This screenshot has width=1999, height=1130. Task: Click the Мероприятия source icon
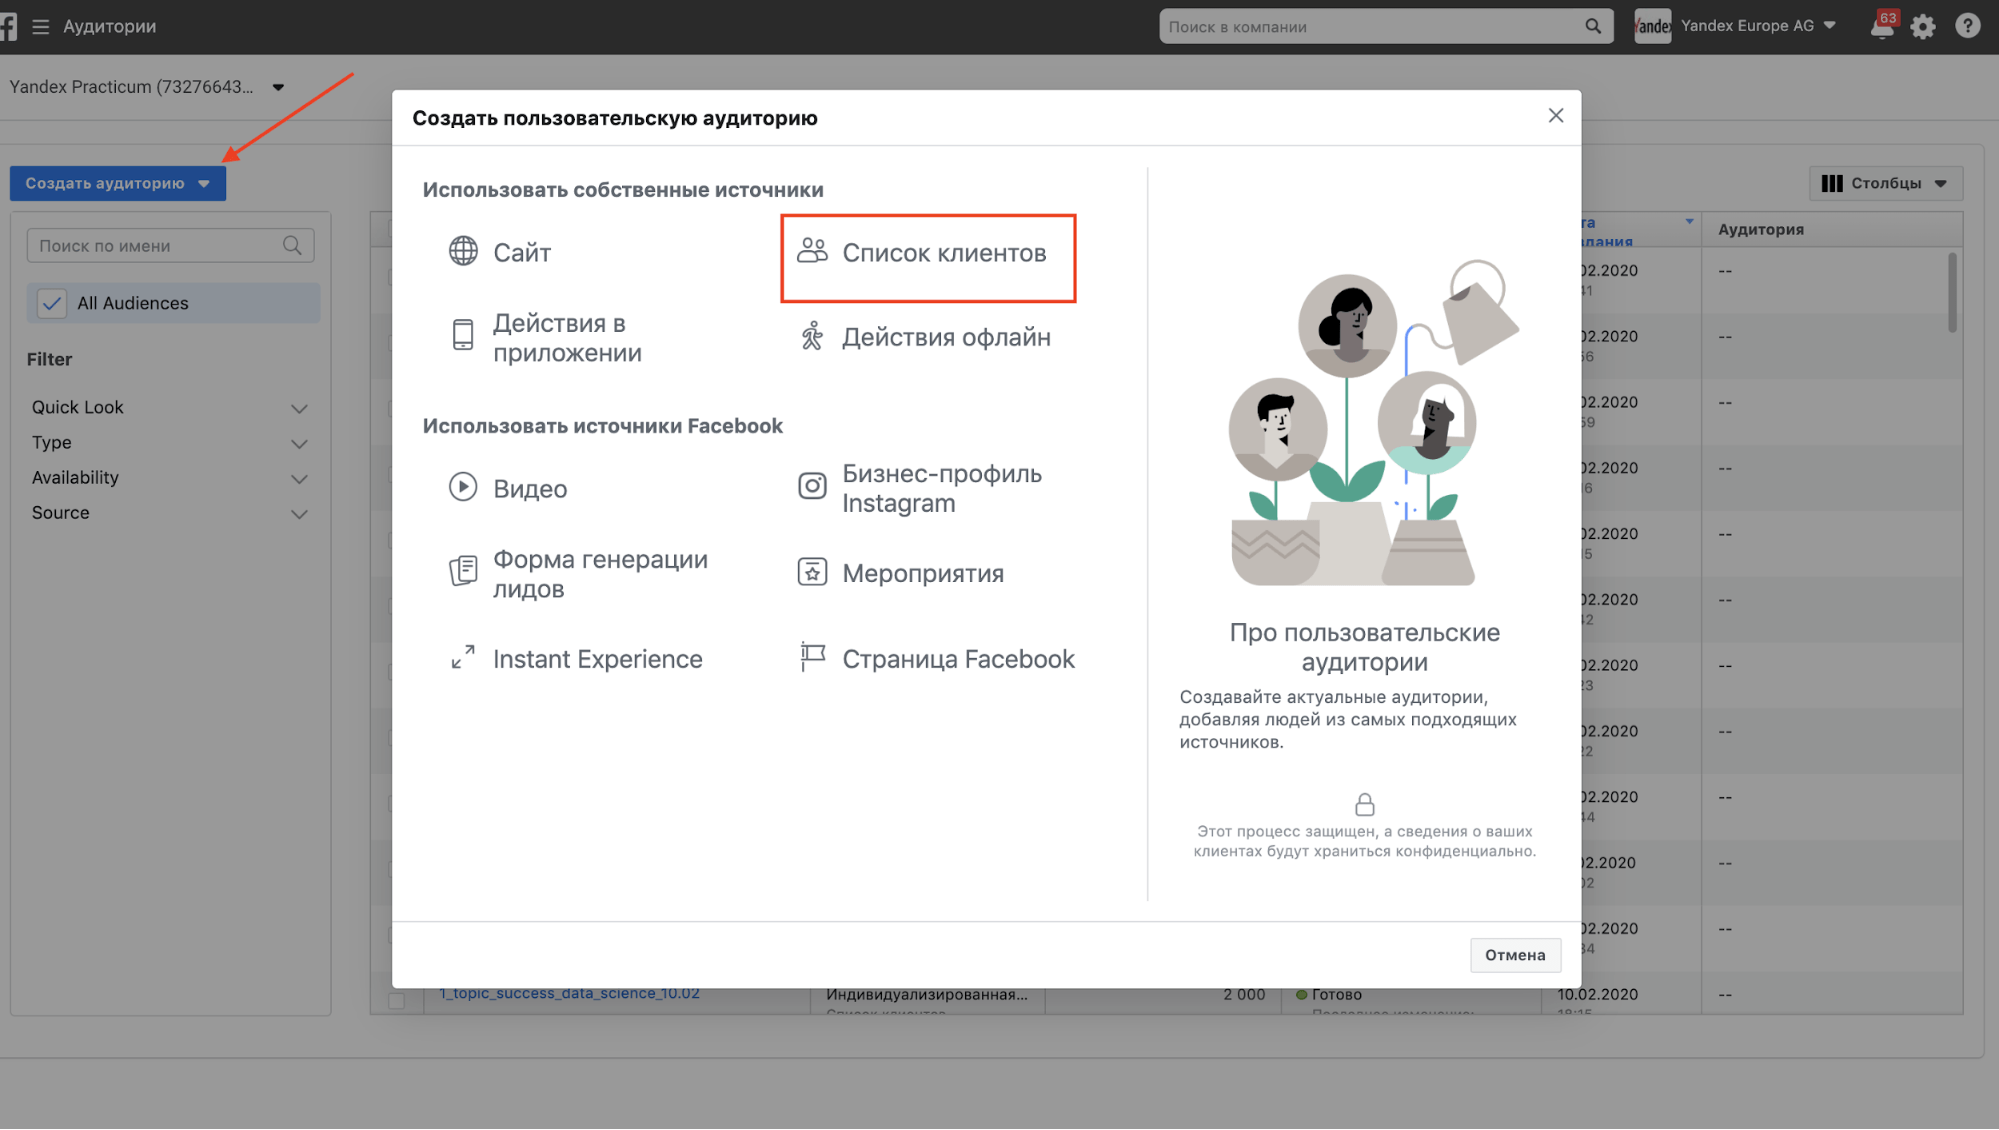(812, 572)
